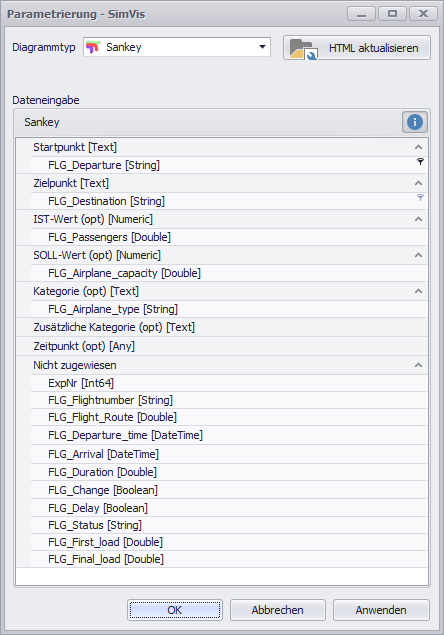The image size is (444, 635).
Task: Select the FLG_Passengers [Double] field
Action: click(x=229, y=237)
